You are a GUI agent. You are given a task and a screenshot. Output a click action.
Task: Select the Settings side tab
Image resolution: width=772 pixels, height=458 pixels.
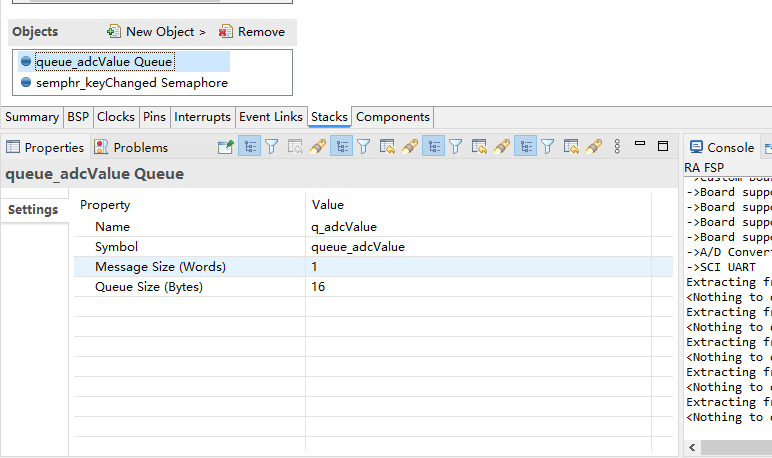click(x=33, y=210)
